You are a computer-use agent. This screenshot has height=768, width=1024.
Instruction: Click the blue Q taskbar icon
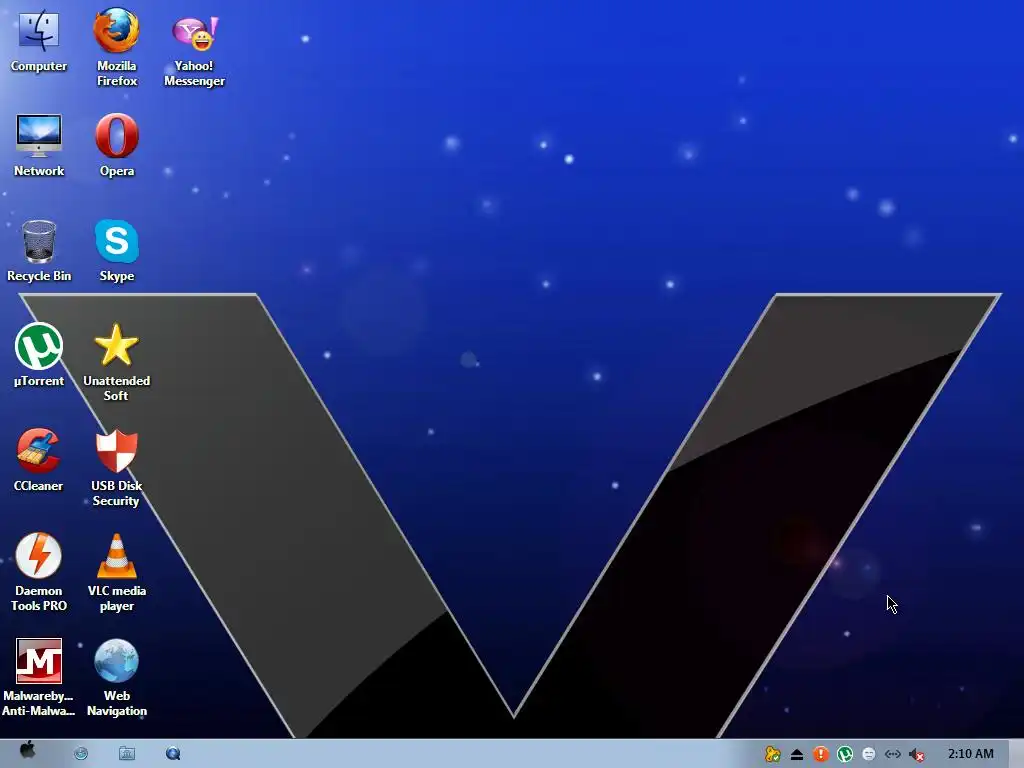coord(173,754)
